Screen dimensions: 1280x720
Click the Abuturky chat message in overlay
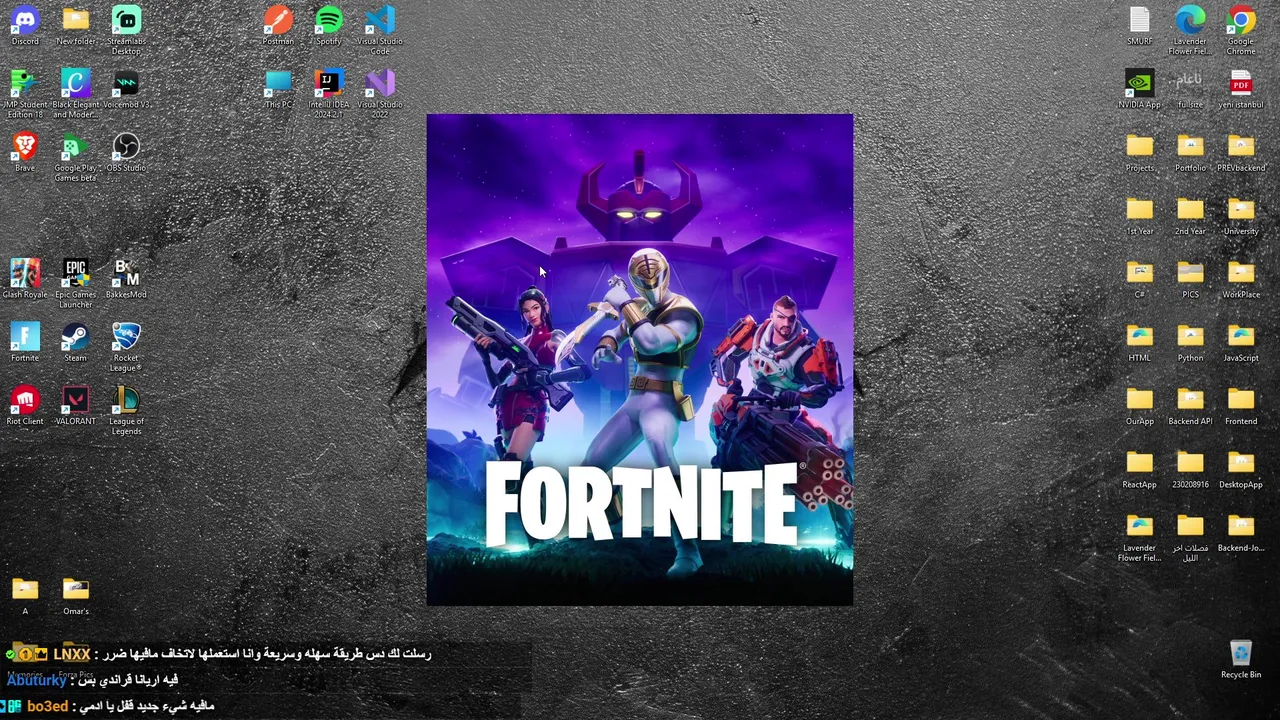tap(92, 680)
